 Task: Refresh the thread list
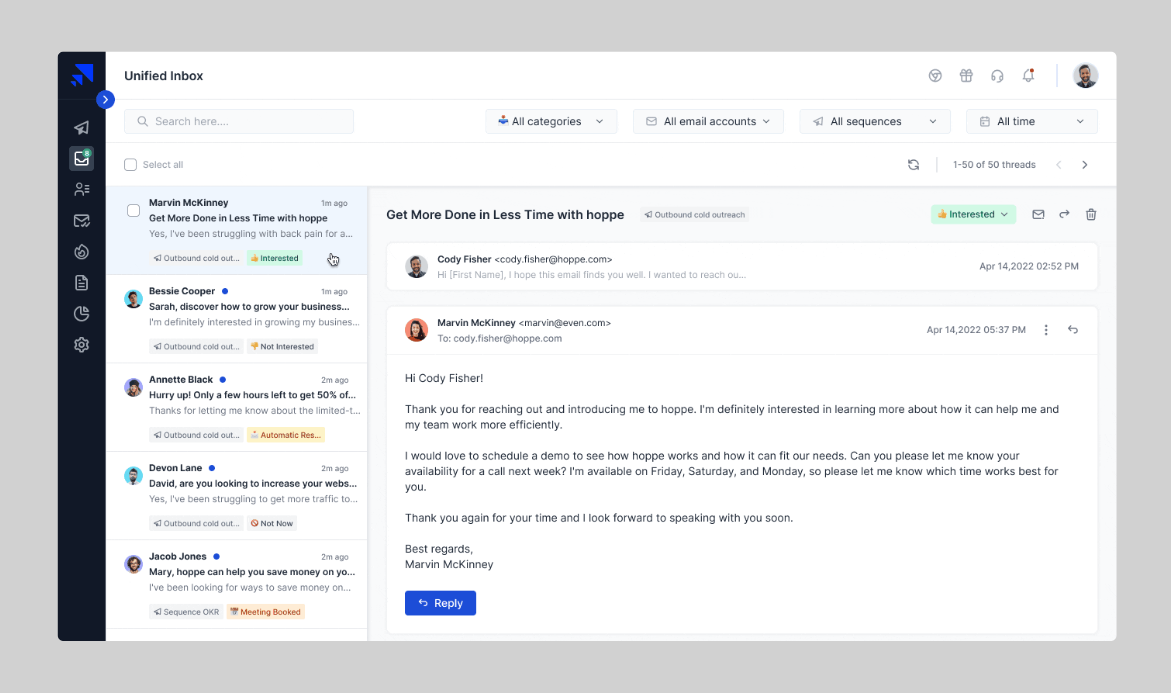pos(913,164)
